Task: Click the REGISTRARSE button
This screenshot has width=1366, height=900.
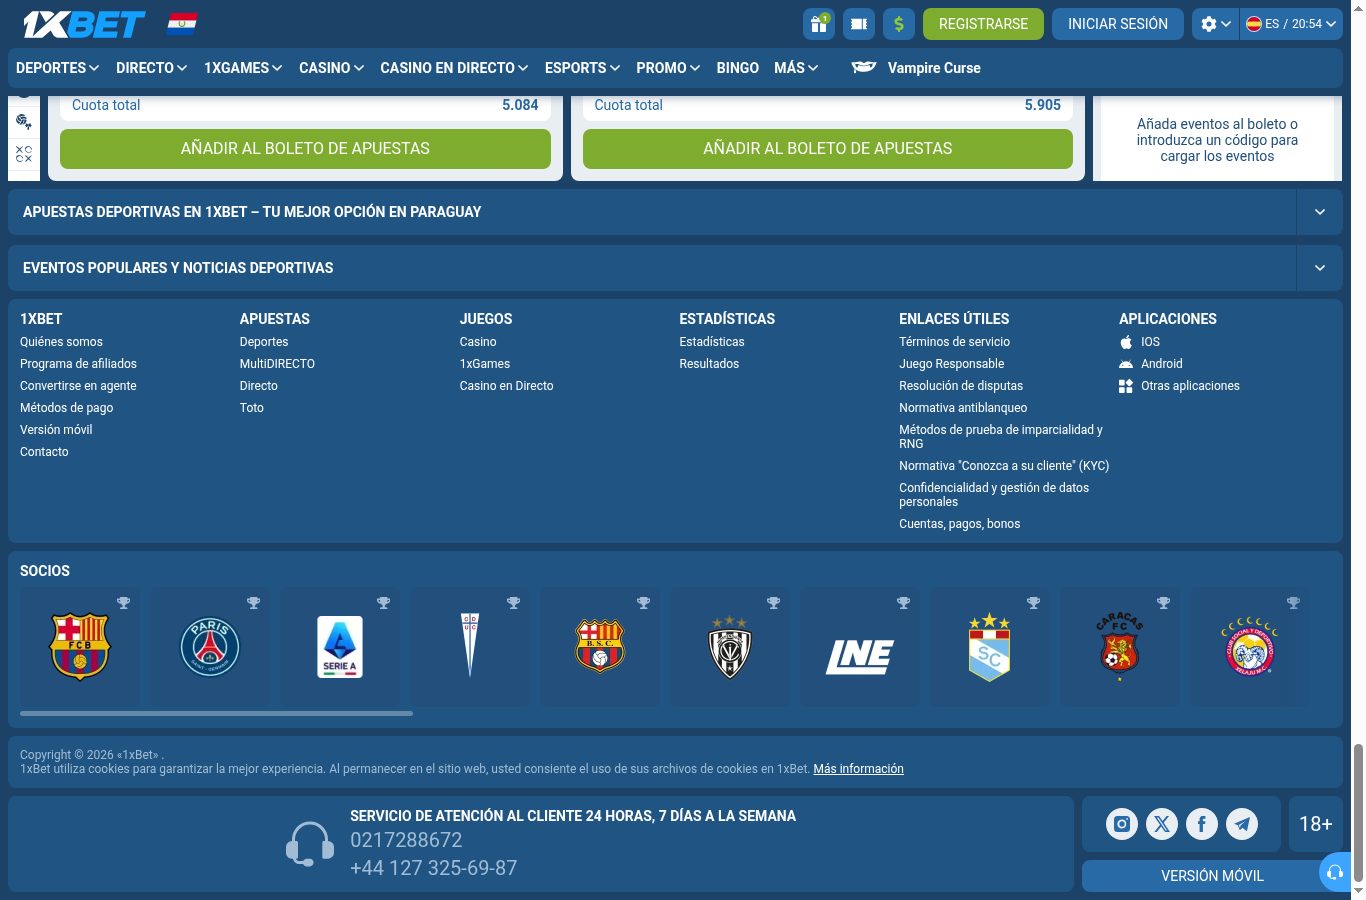Action: pyautogui.click(x=983, y=24)
